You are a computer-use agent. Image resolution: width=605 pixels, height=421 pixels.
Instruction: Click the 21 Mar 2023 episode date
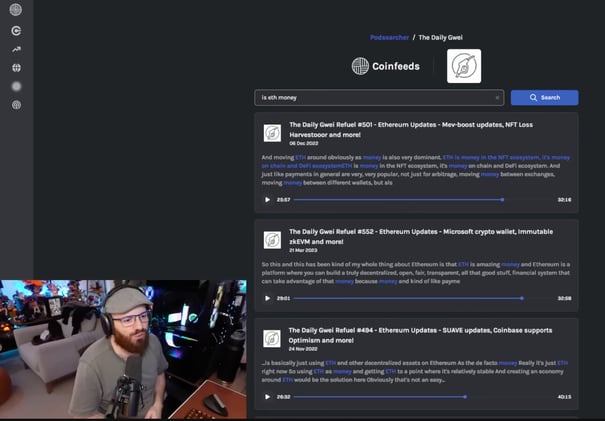coord(303,250)
